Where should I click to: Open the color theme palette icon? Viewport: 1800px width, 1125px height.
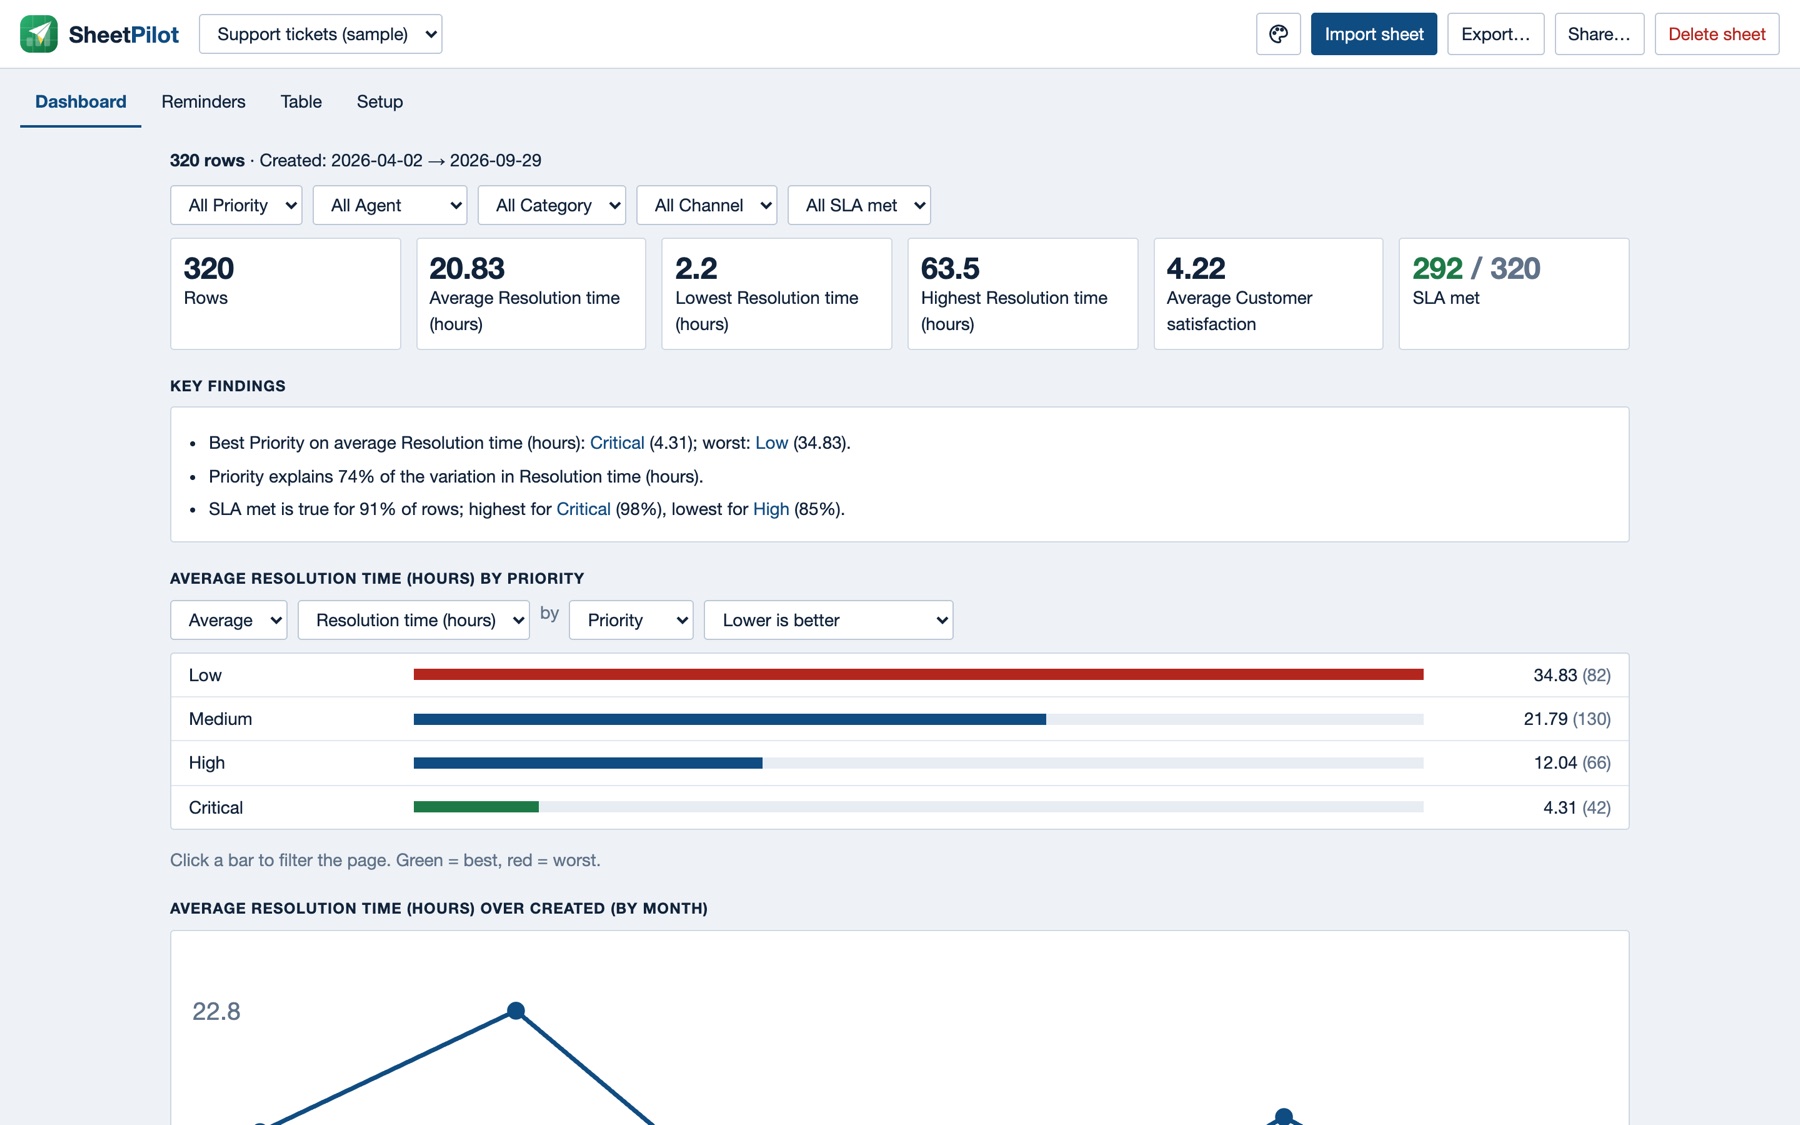coord(1278,34)
